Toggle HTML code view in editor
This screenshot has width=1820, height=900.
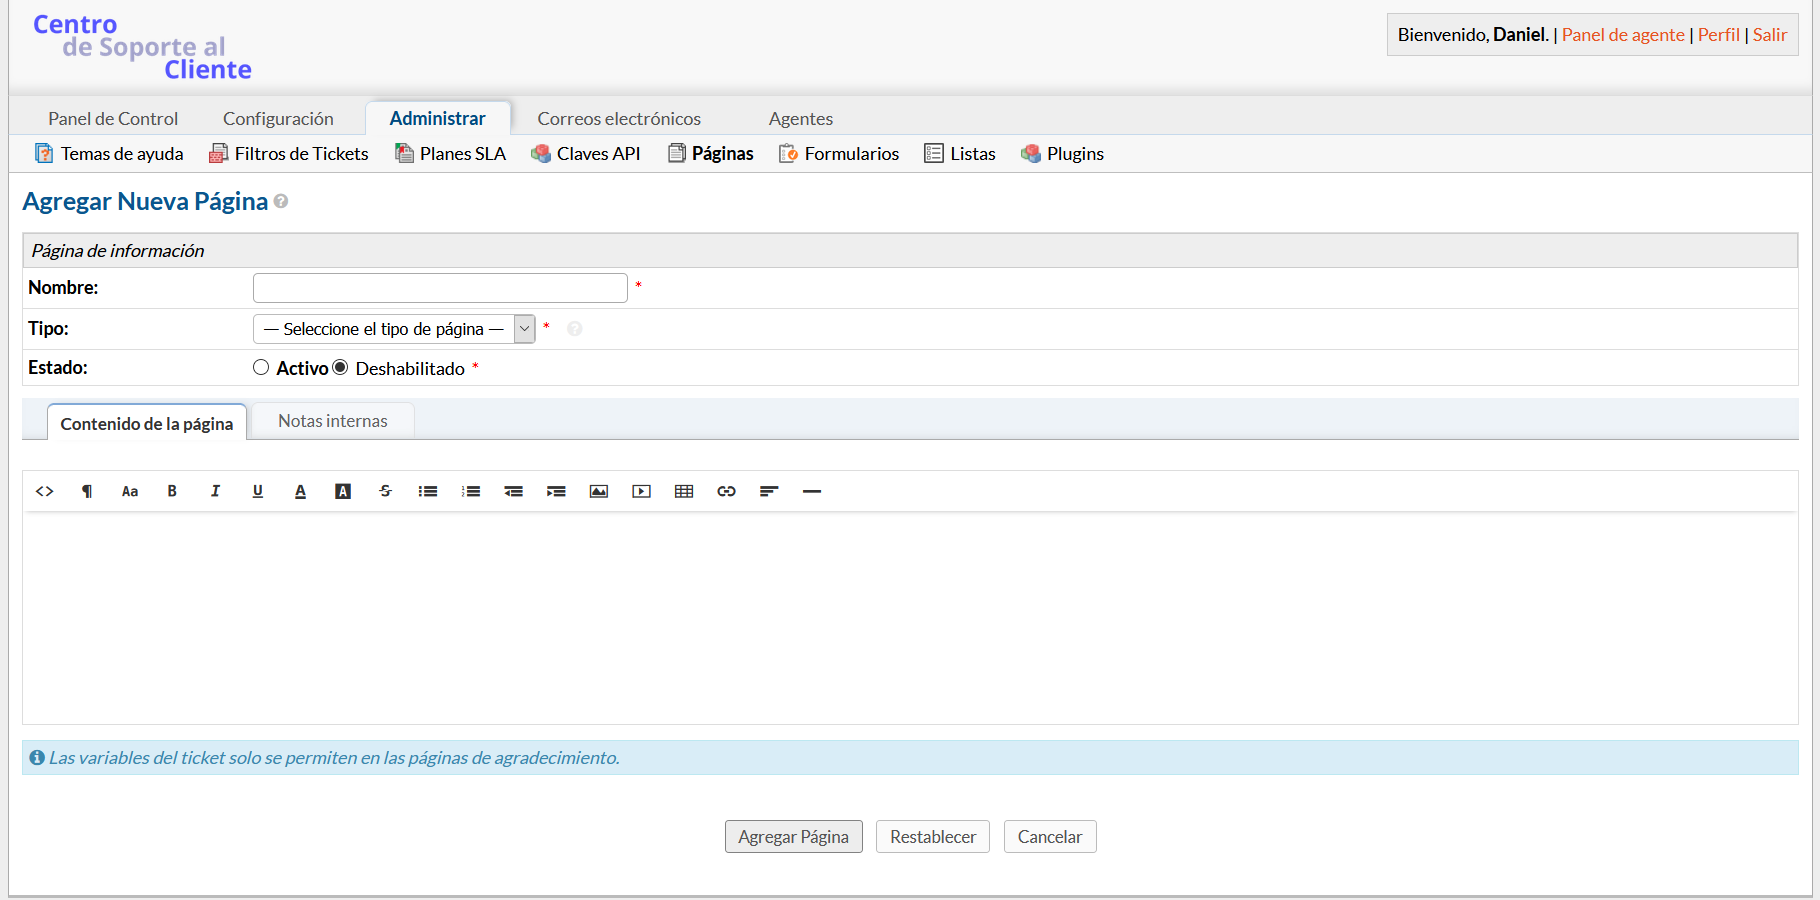pyautogui.click(x=44, y=491)
